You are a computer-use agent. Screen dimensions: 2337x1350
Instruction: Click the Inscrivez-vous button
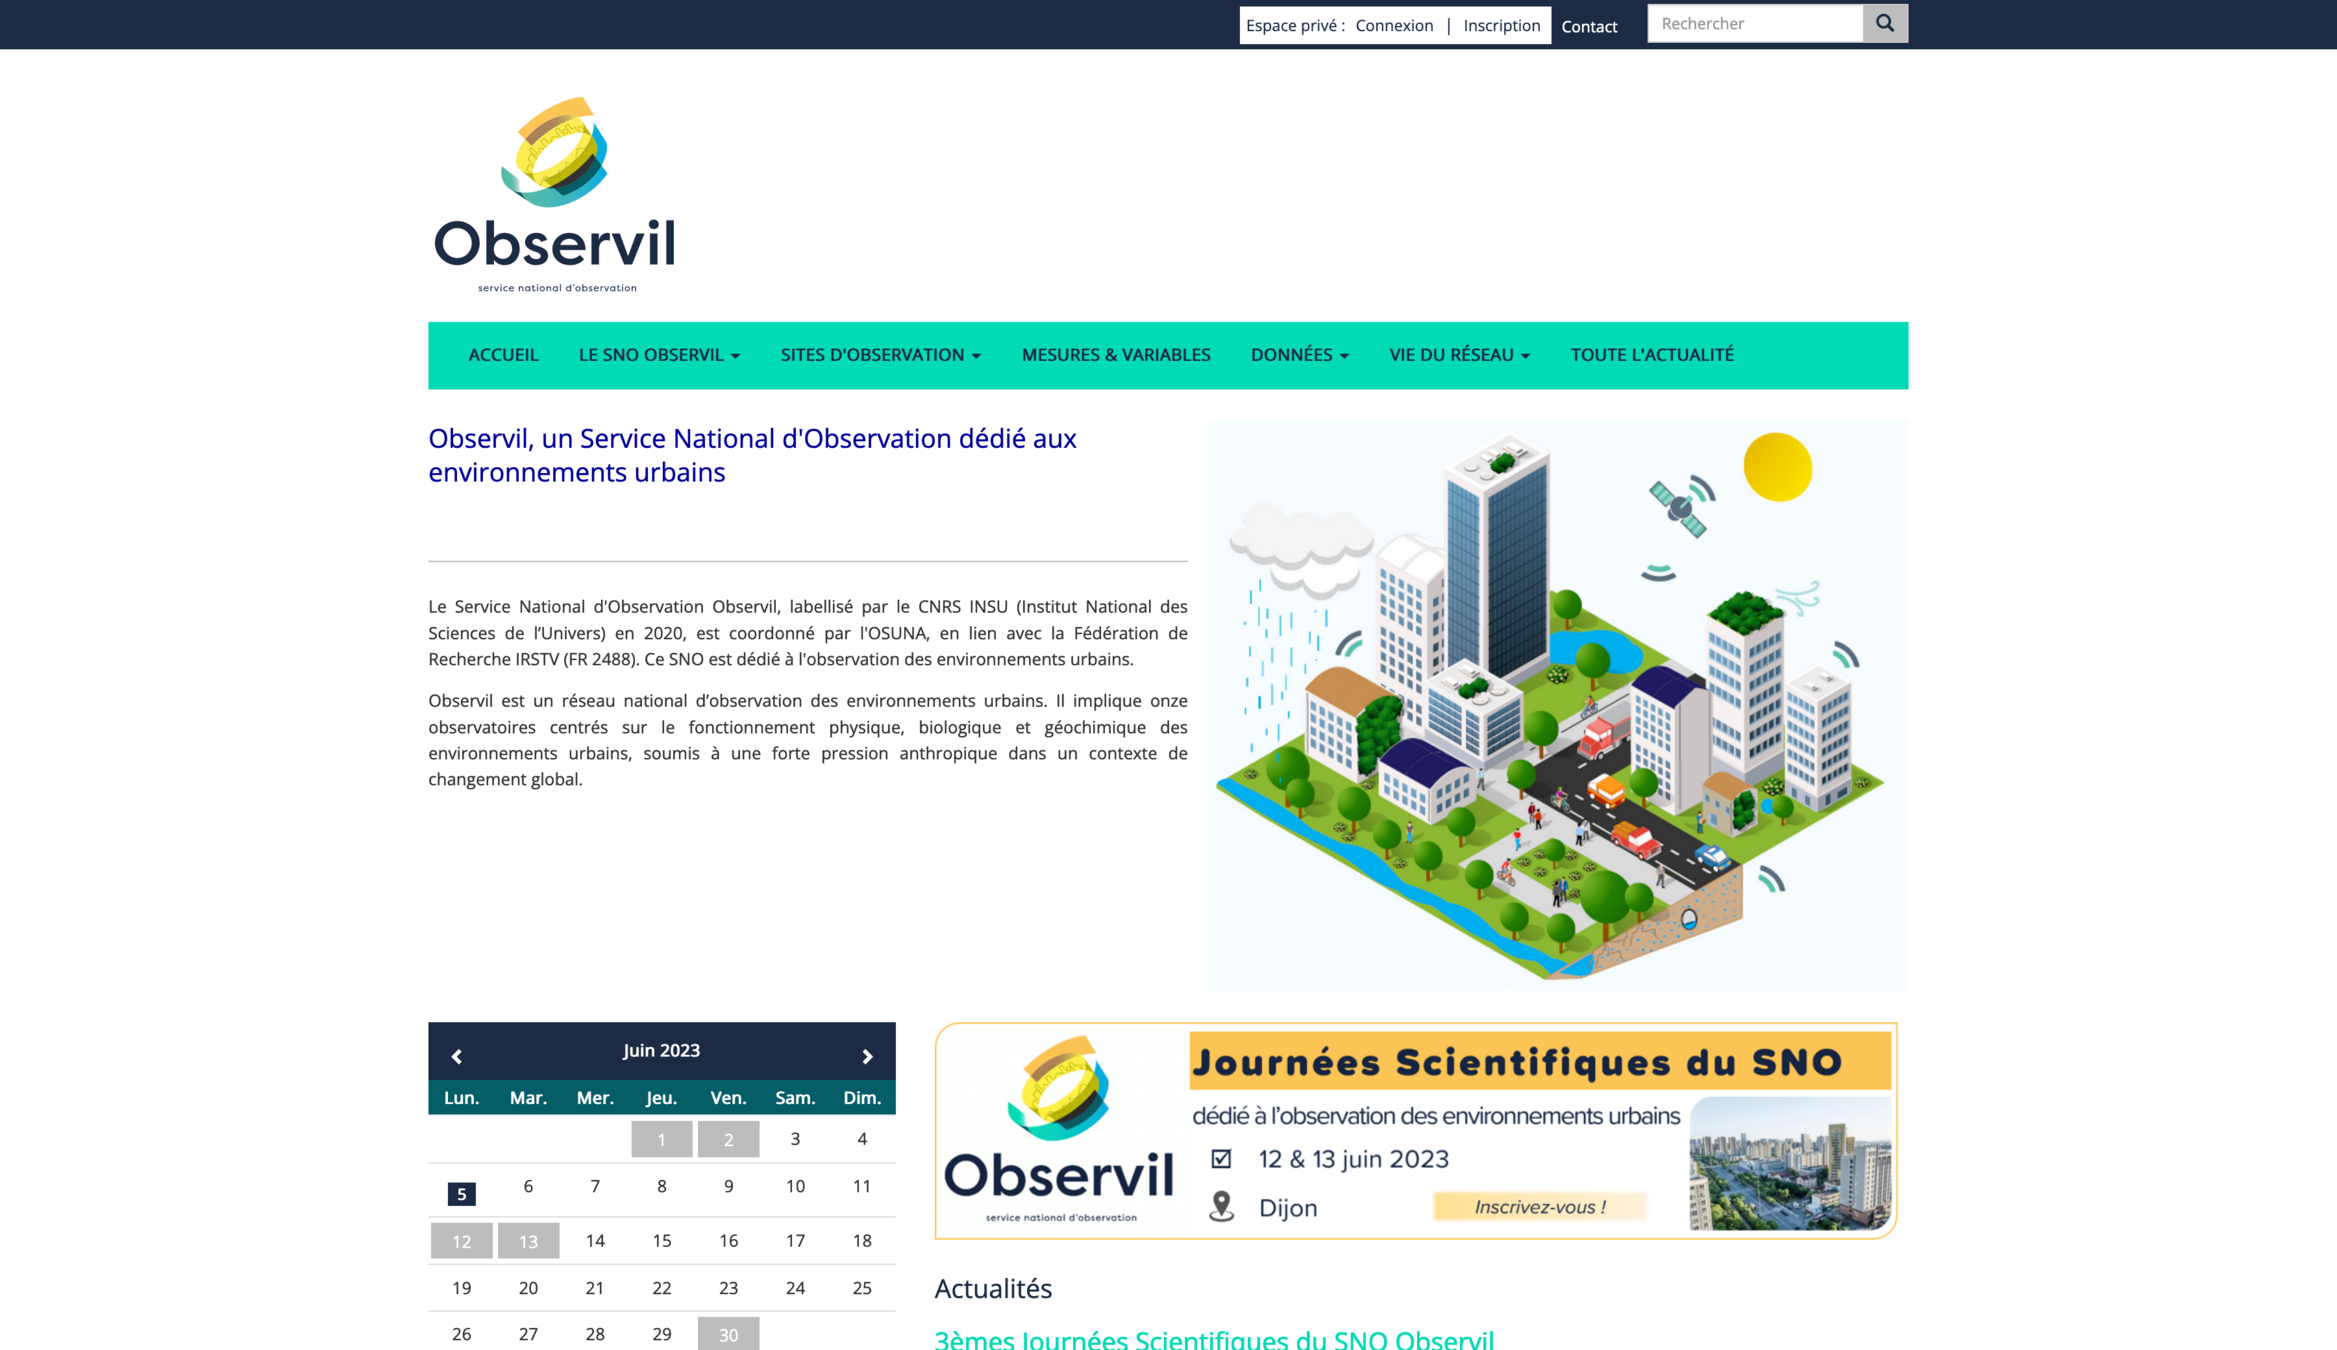click(x=1539, y=1207)
